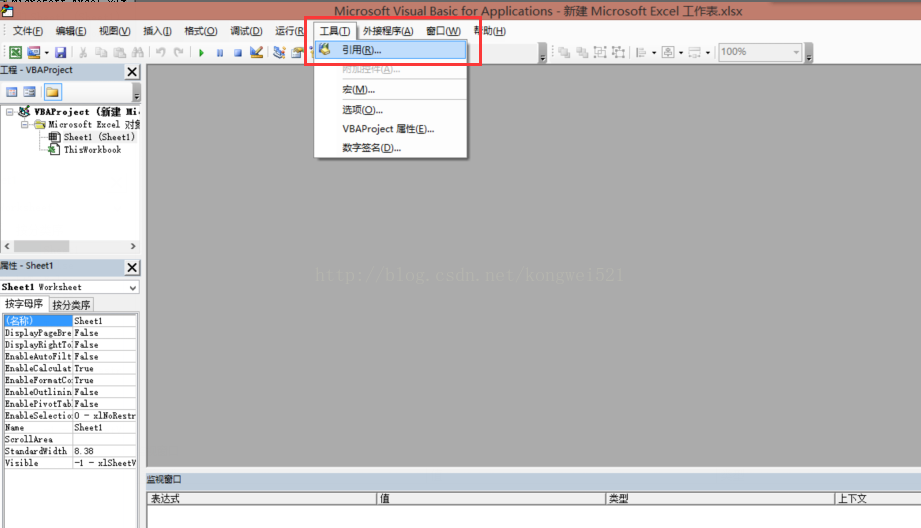921x528 pixels.
Task: Open the 编辑(E) menu
Action: point(70,31)
